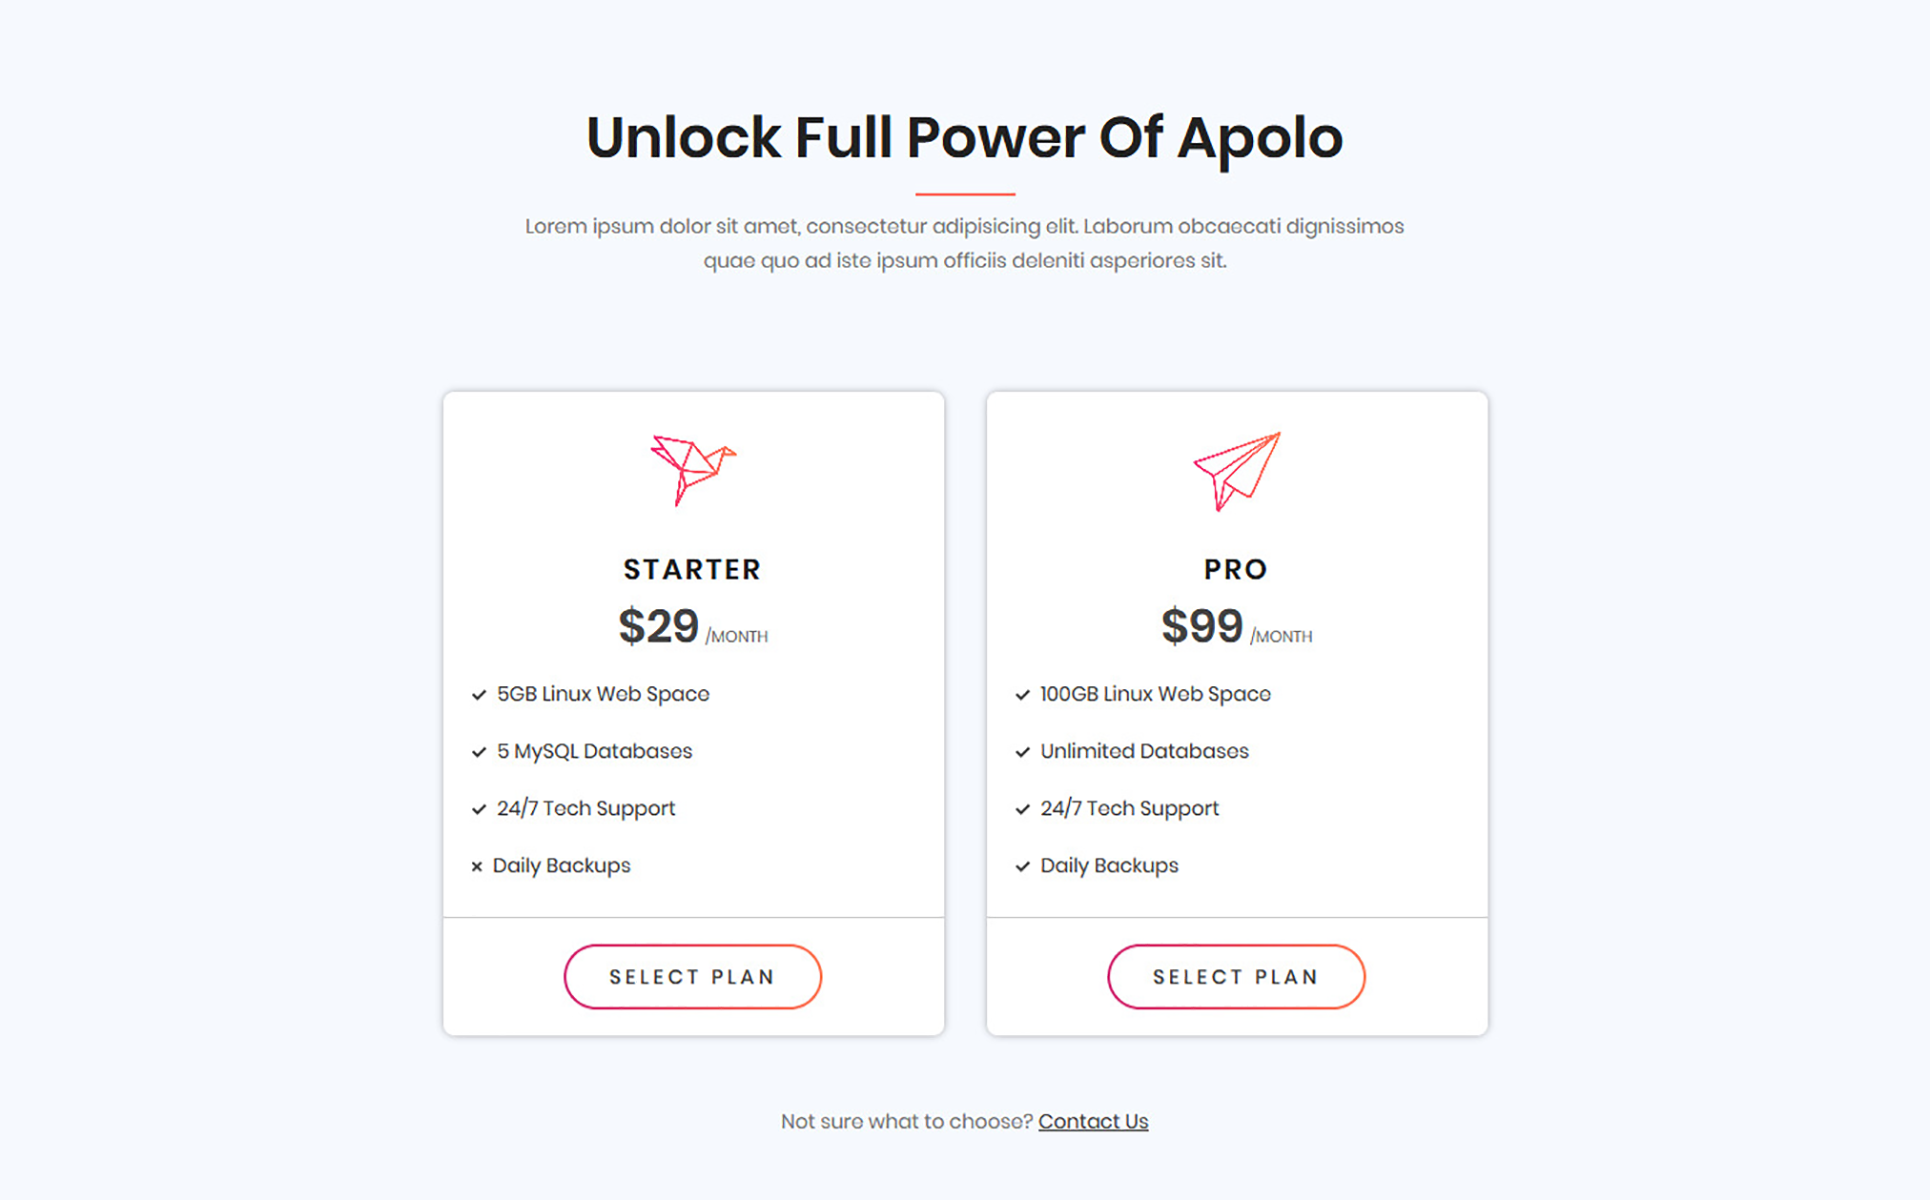Viewport: 1930px width, 1200px height.
Task: Click the PRO plan title
Action: click(1236, 570)
